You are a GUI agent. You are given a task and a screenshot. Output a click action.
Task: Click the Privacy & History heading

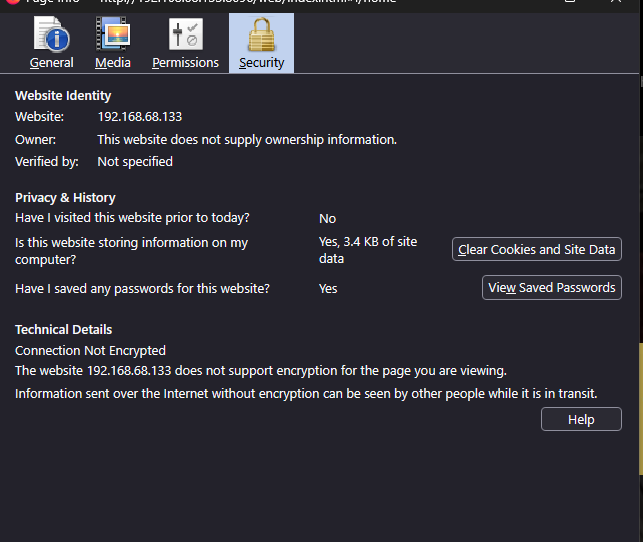(65, 197)
